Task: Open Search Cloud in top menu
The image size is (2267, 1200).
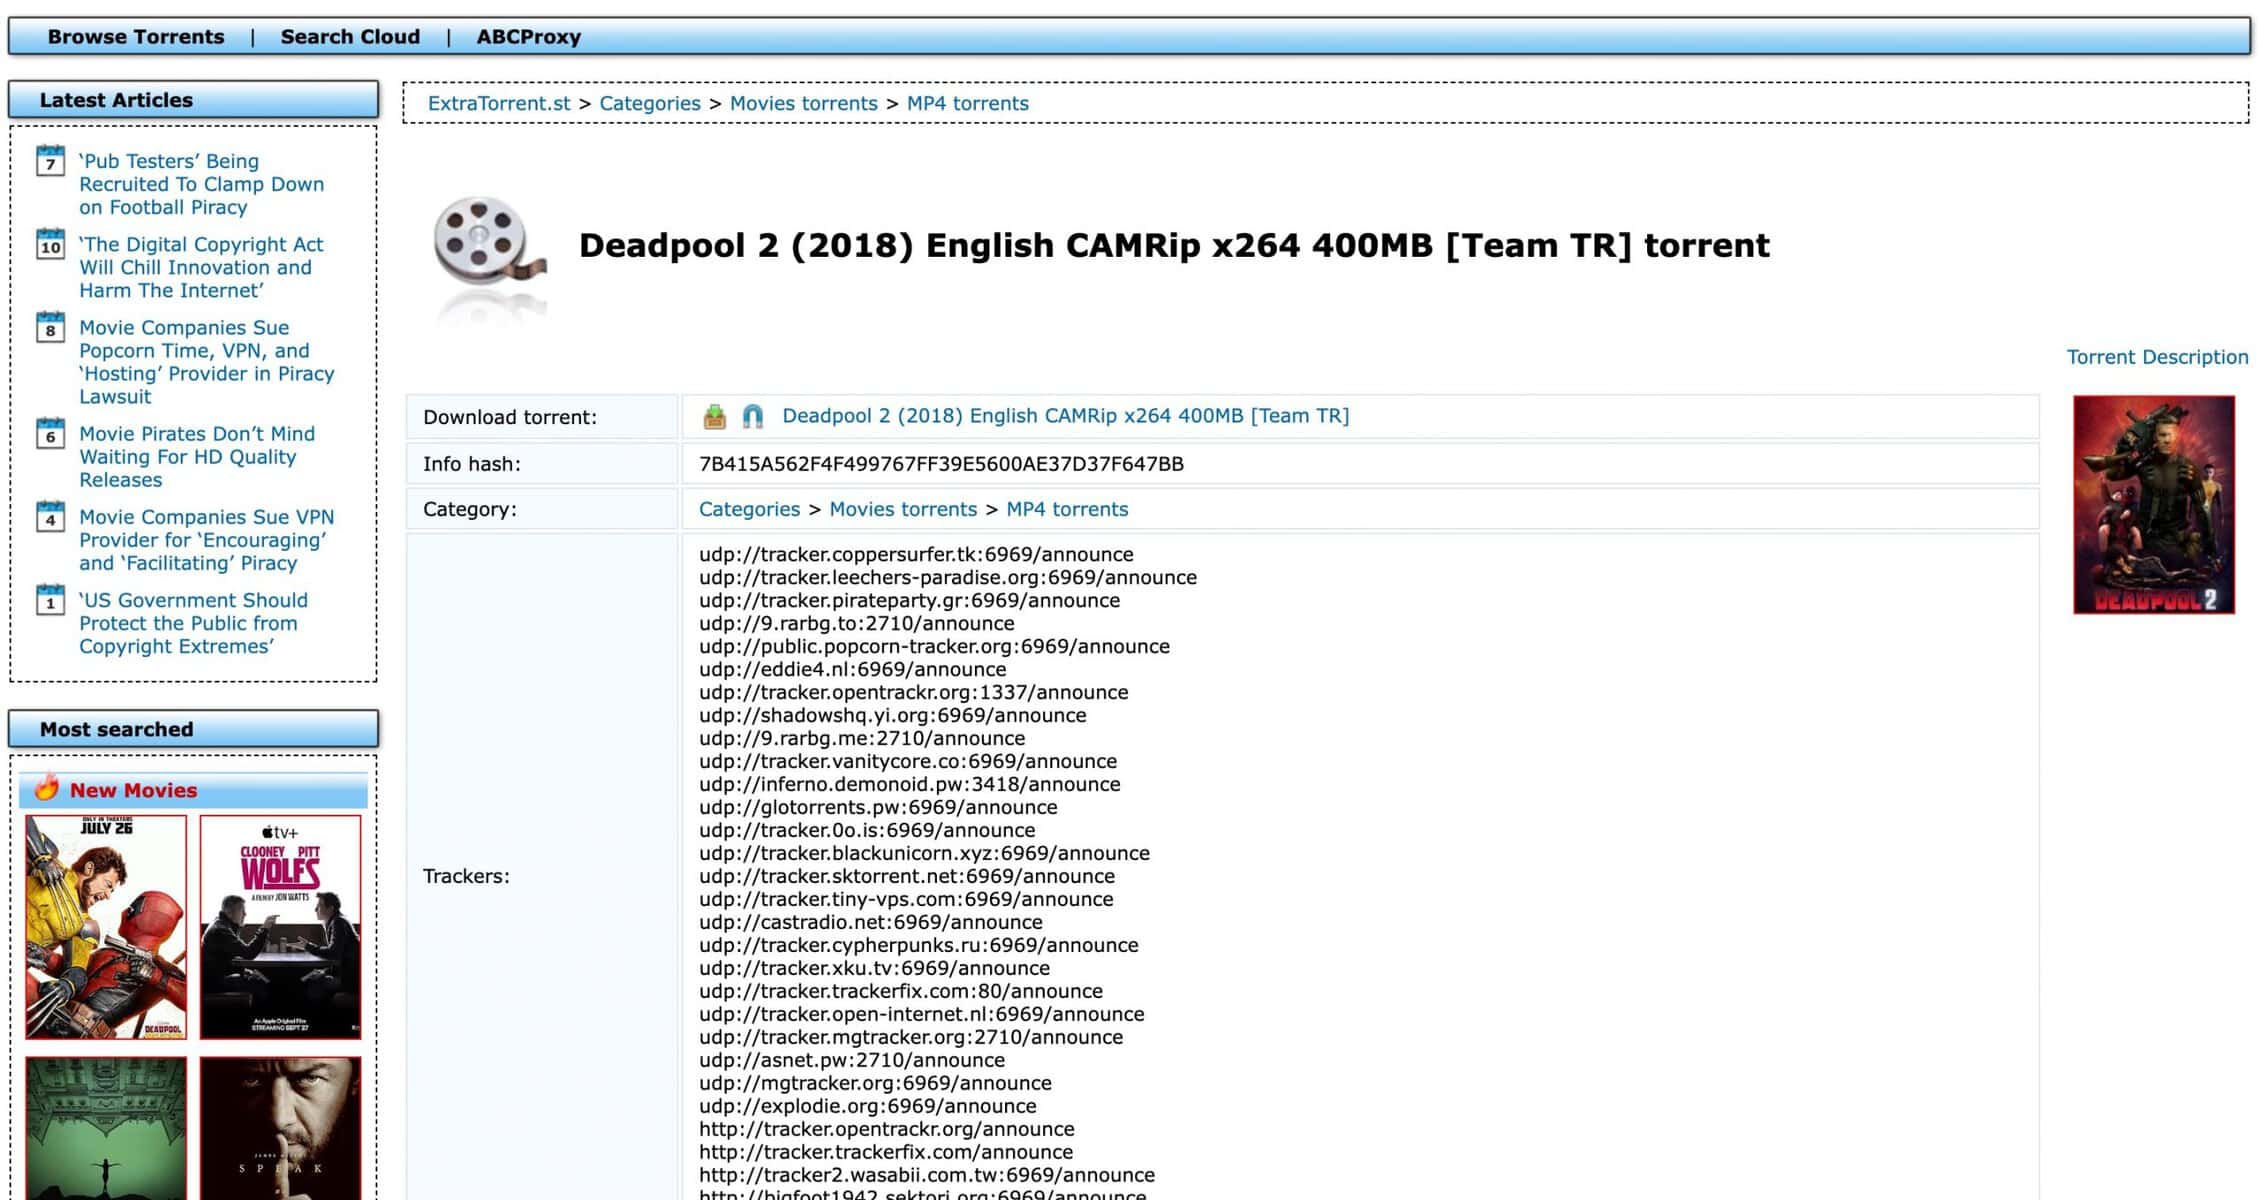Action: pyautogui.click(x=350, y=37)
